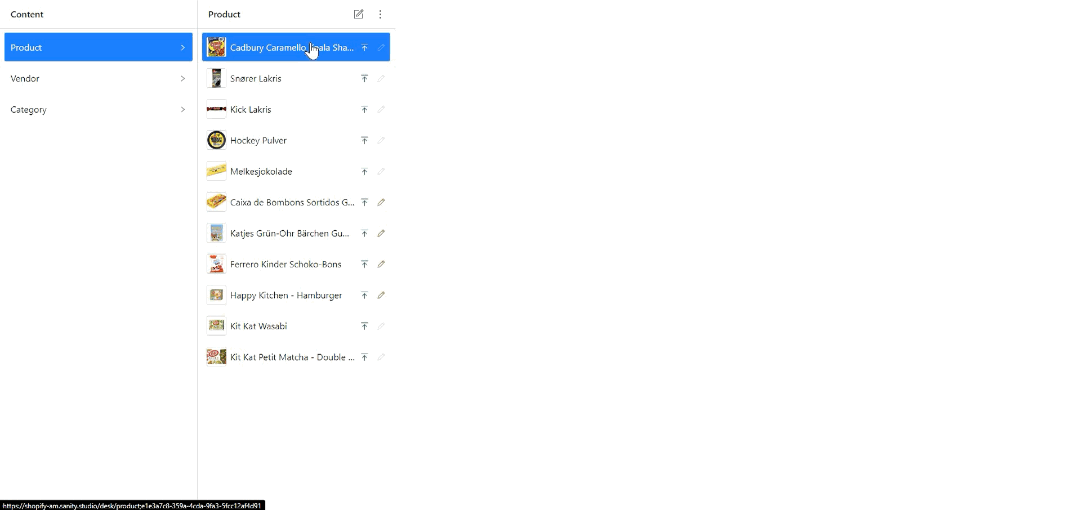Image resolution: width=1080 pixels, height=510 pixels.
Task: Click publish icon for Katjes Grün-Ohr row
Action: 364,234
